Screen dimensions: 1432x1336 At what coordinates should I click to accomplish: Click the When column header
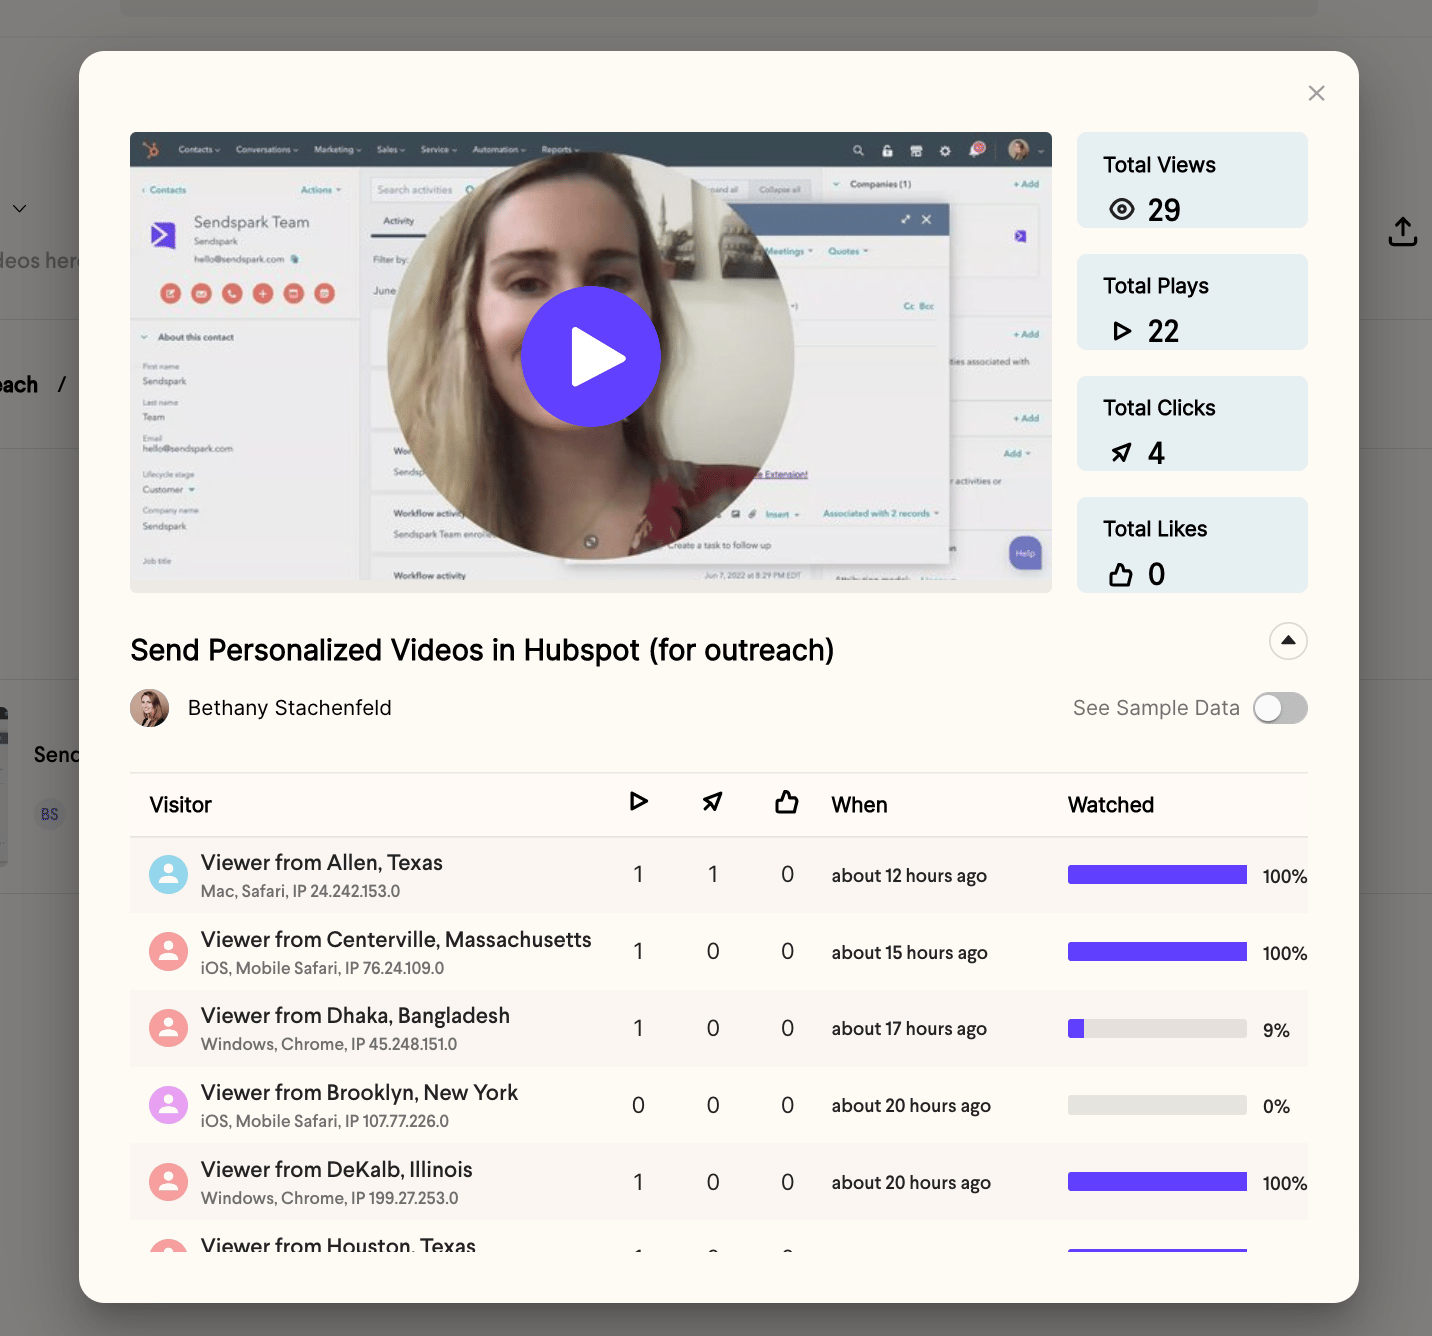click(x=859, y=805)
